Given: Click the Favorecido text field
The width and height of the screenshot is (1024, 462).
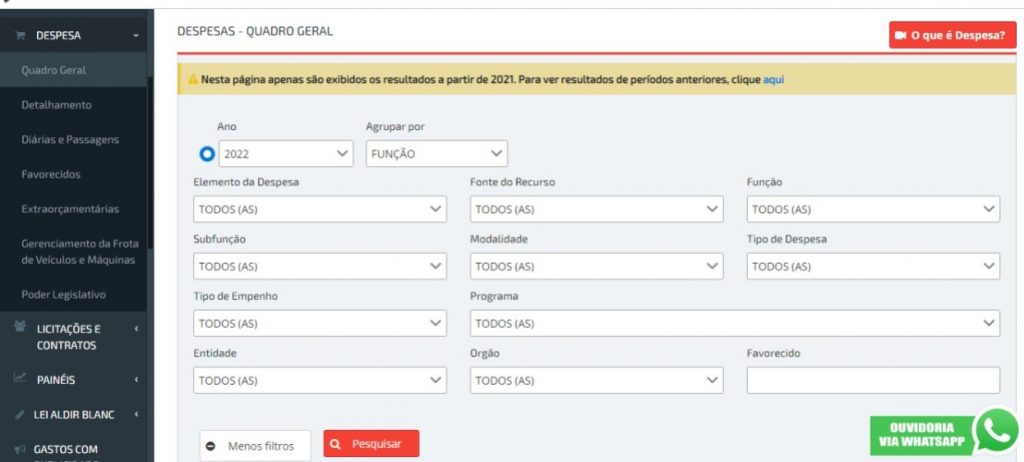Looking at the screenshot, I should click(872, 381).
